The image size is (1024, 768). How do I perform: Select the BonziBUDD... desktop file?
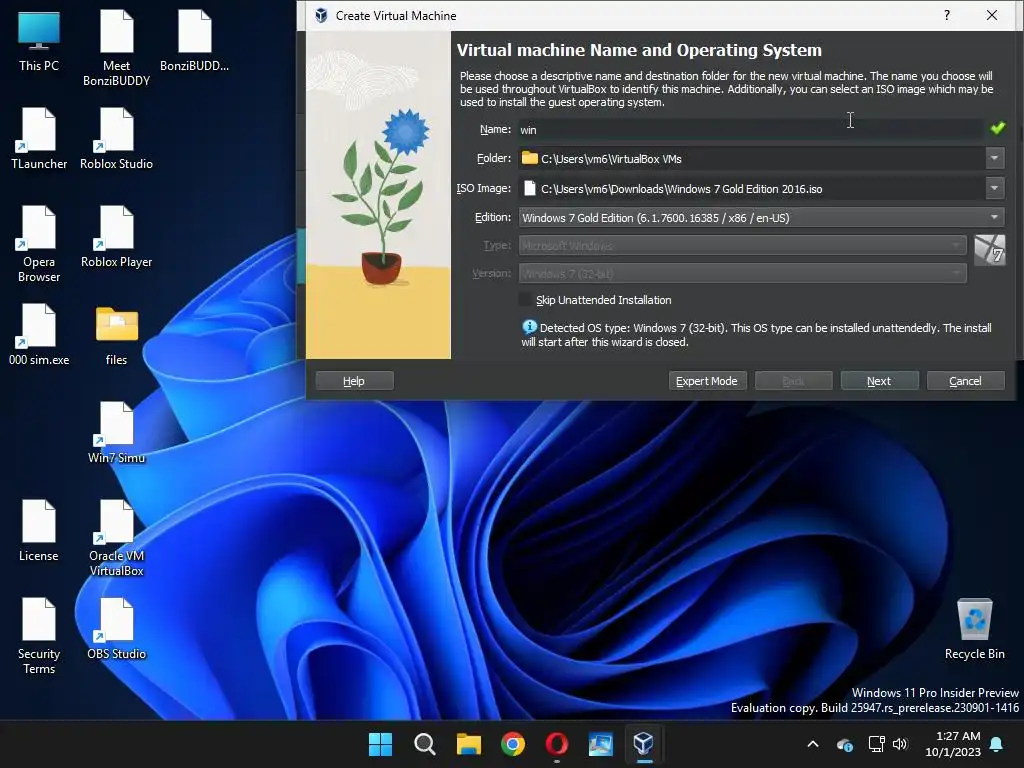(195, 40)
